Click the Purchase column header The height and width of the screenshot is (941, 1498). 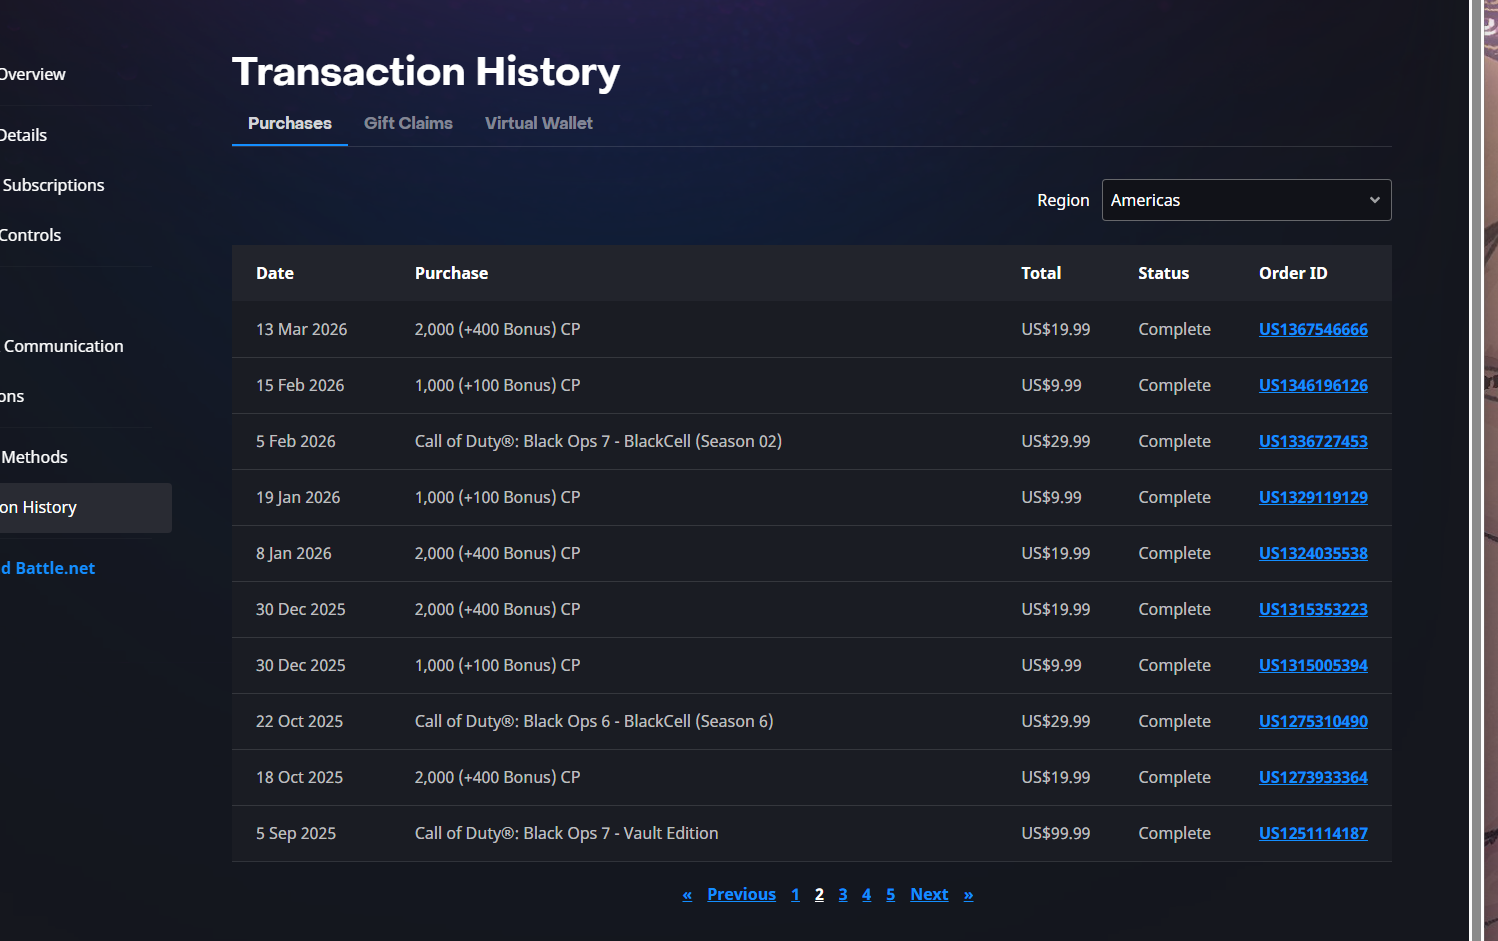451,273
